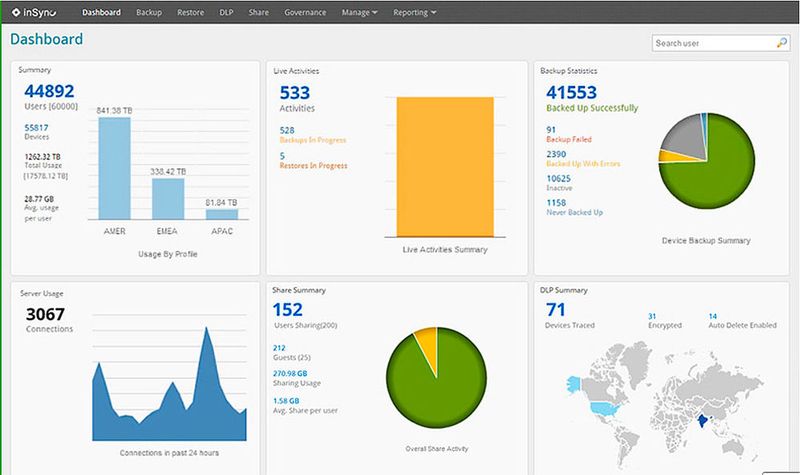Open 2390 Backed Up With Errors link
This screenshot has width=800, height=475.
click(x=557, y=154)
